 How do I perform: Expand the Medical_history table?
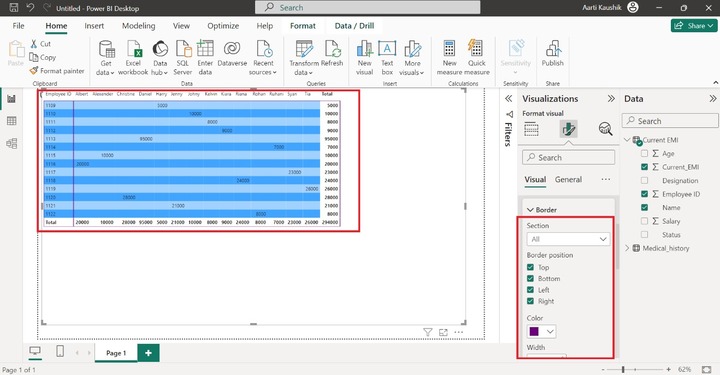pos(627,248)
